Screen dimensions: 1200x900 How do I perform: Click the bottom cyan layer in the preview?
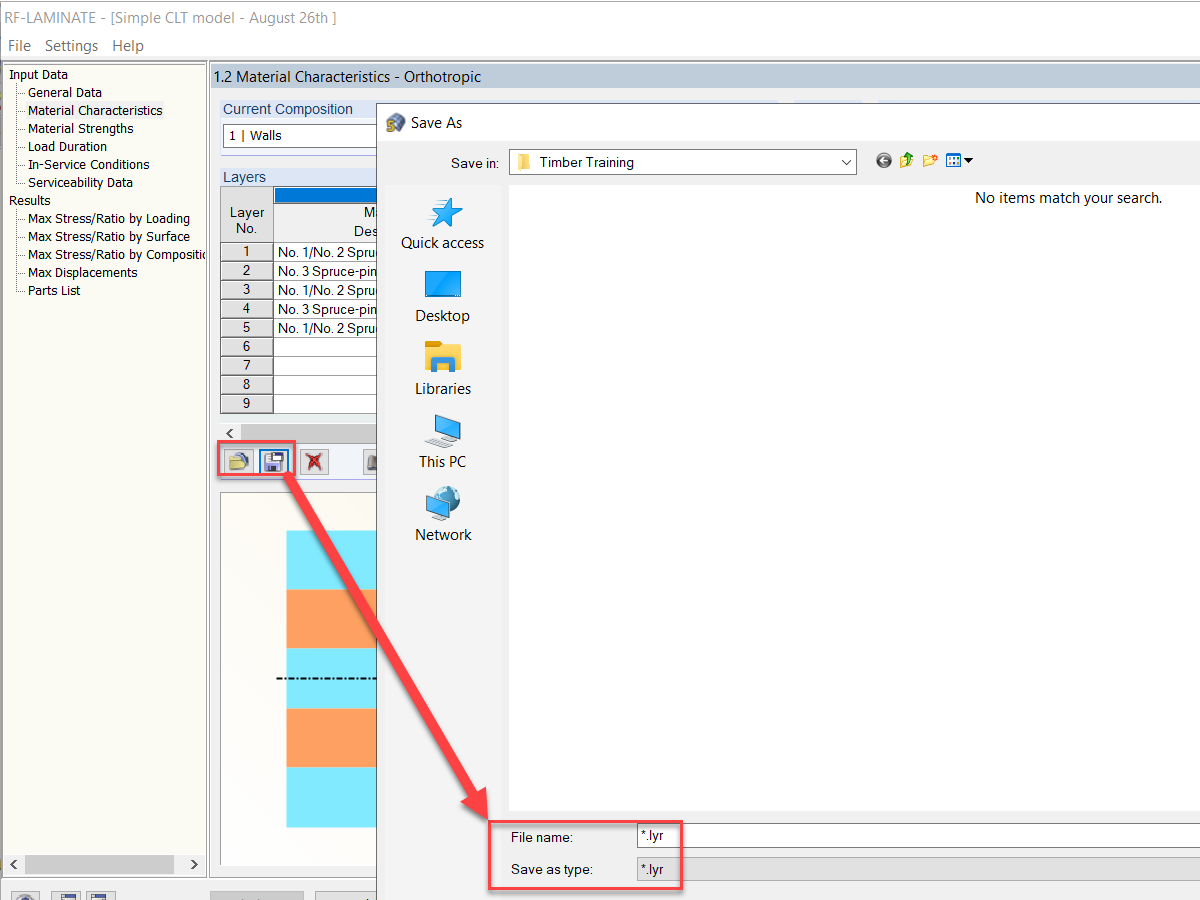[x=331, y=797]
